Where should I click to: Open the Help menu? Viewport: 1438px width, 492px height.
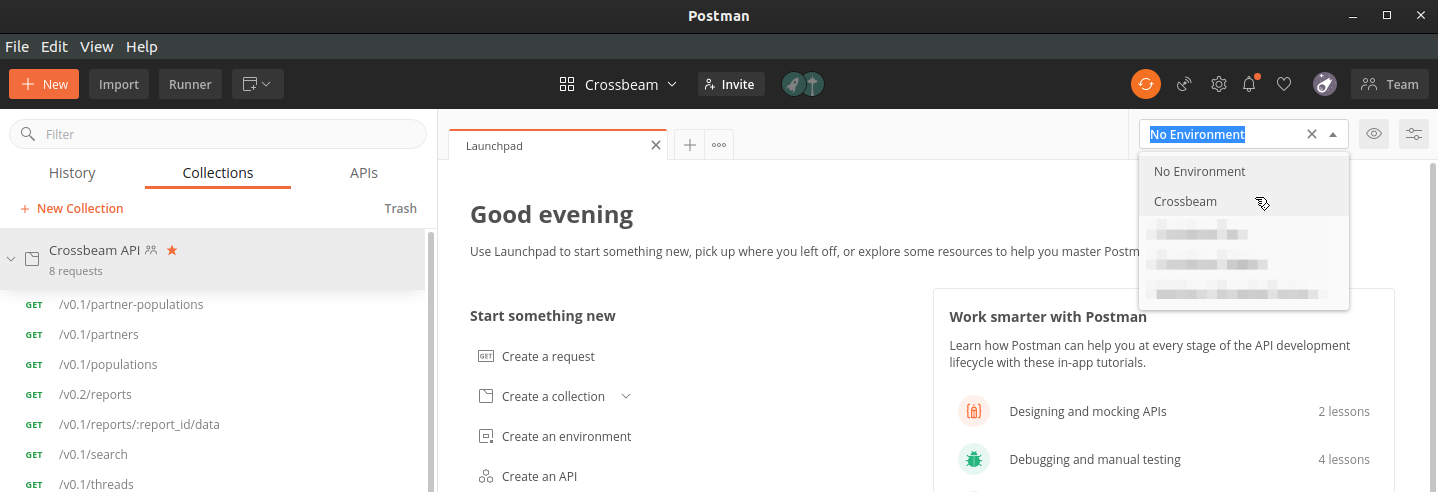[x=142, y=46]
